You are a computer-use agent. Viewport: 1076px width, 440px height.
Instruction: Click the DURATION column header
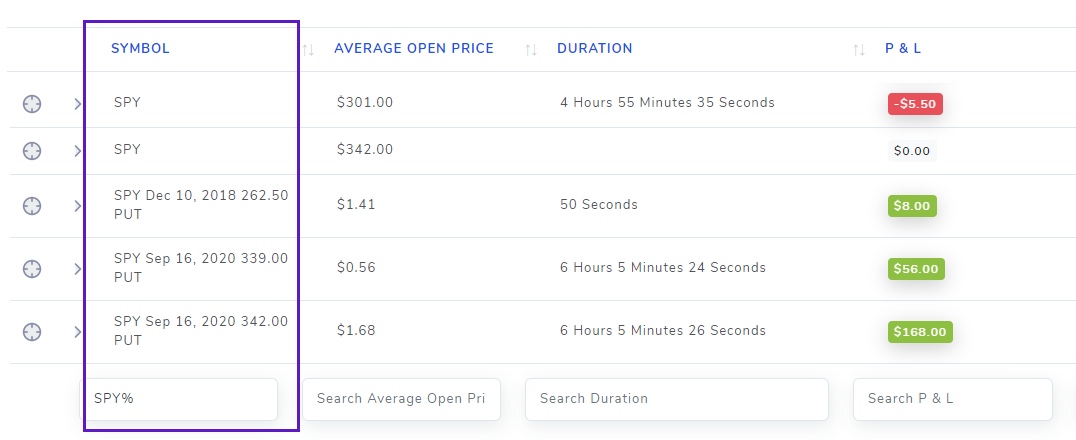pos(595,49)
